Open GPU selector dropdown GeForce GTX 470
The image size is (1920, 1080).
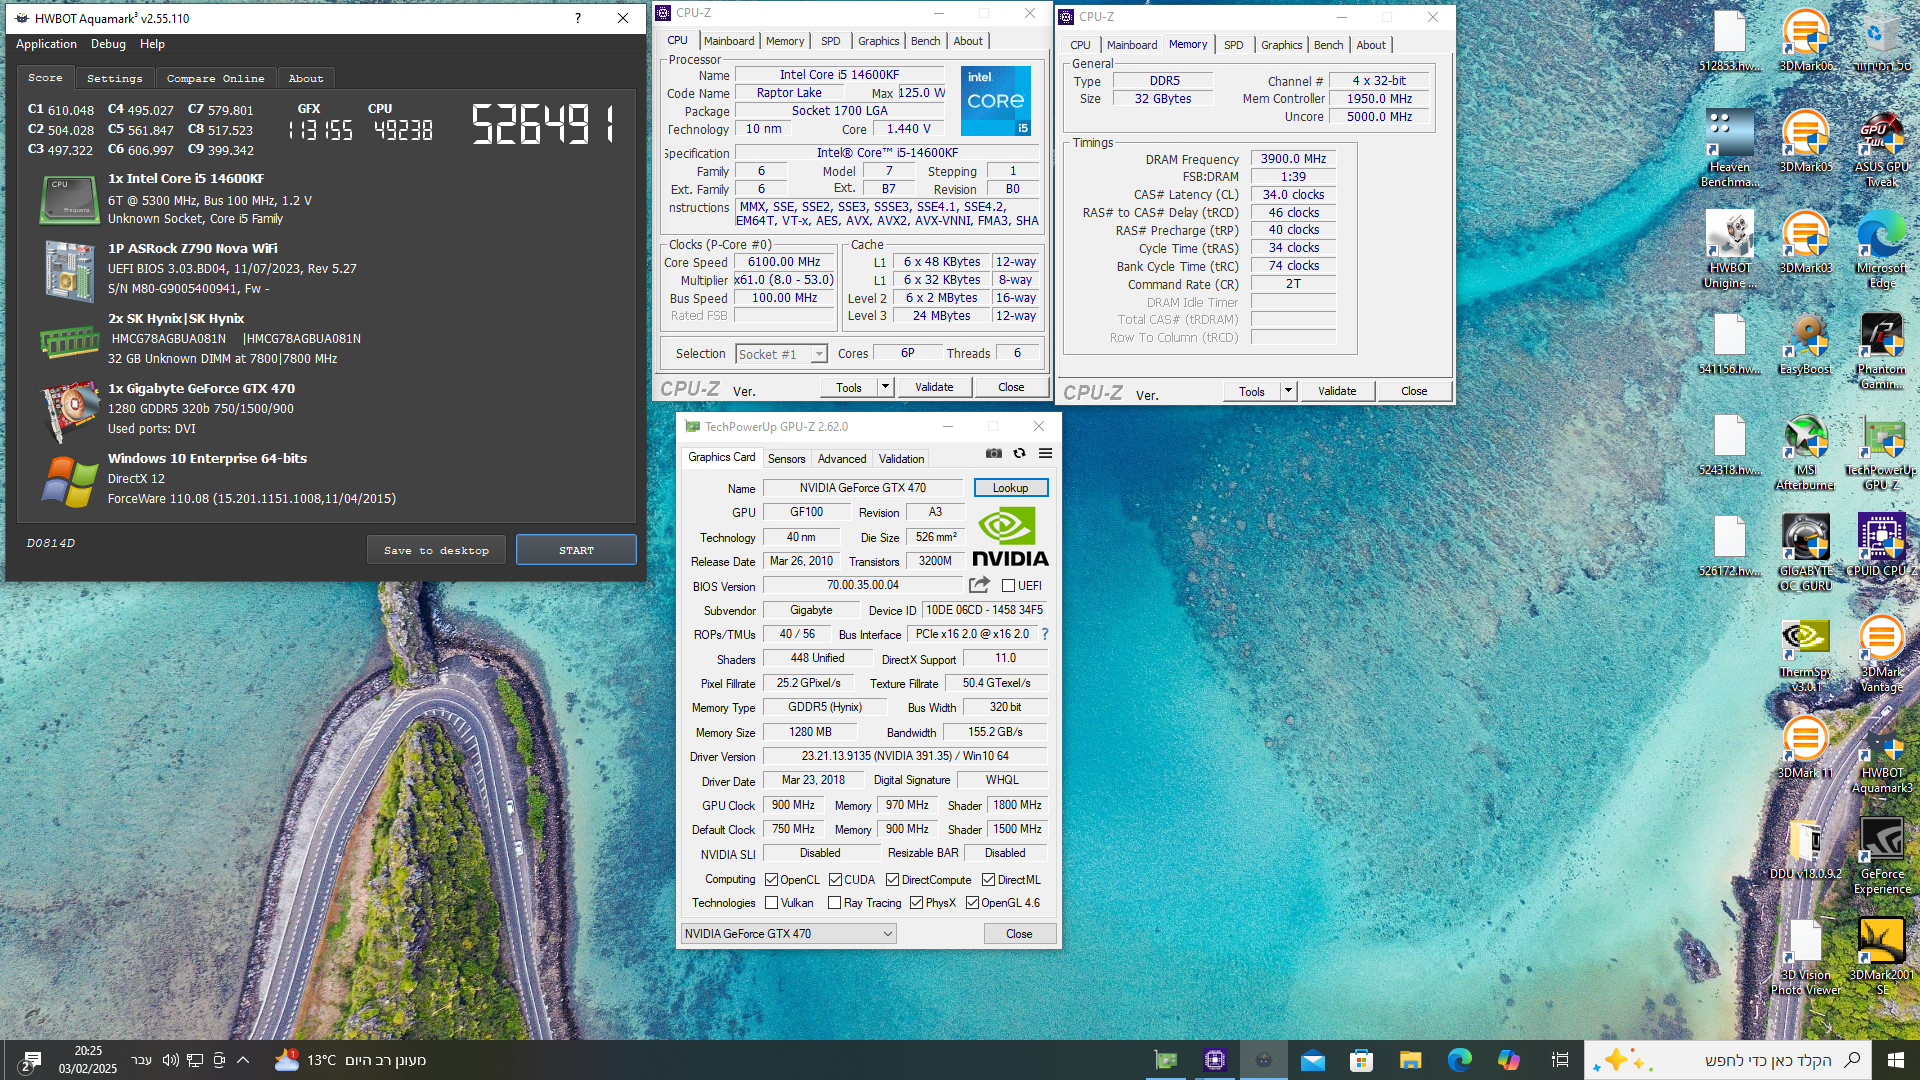(788, 934)
